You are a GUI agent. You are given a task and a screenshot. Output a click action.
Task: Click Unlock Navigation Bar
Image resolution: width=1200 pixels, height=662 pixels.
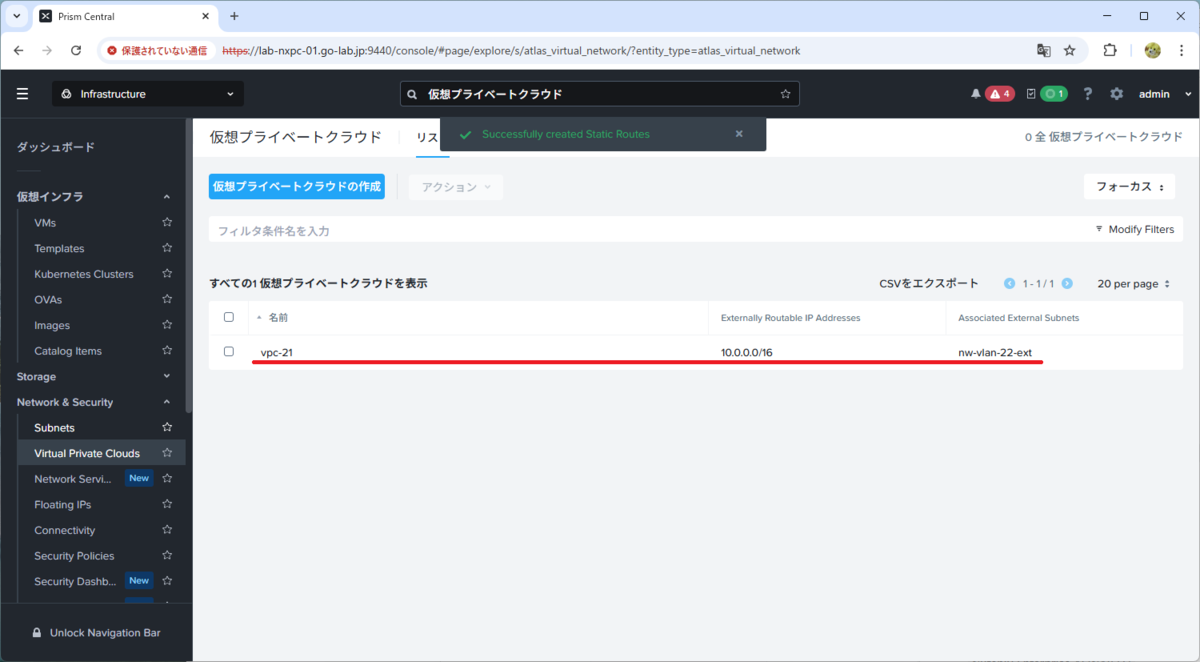tap(96, 633)
